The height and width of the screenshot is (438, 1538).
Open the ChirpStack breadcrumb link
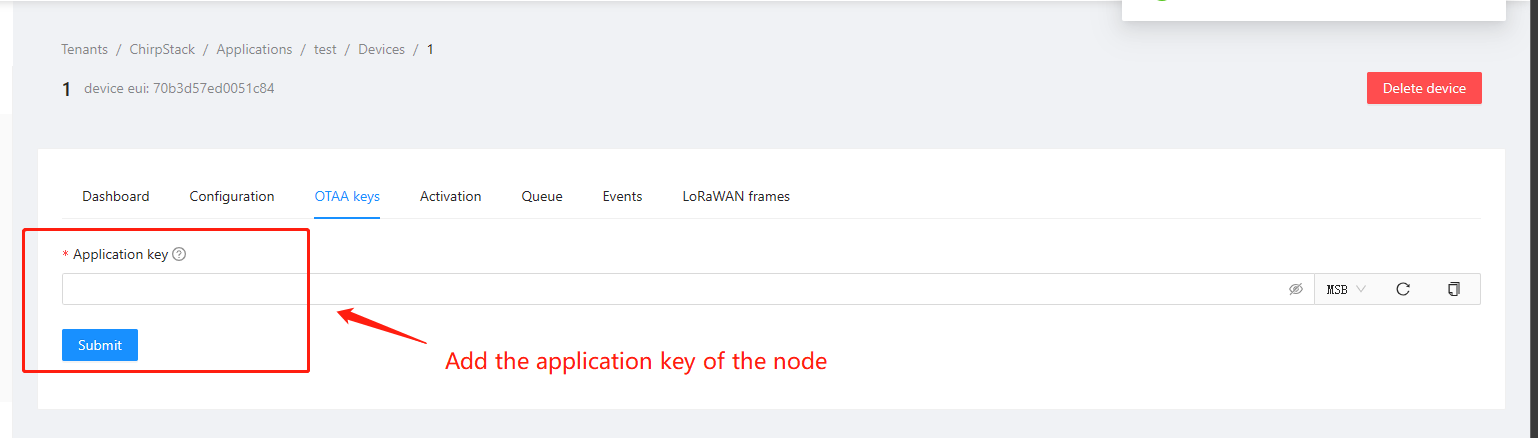[x=162, y=49]
